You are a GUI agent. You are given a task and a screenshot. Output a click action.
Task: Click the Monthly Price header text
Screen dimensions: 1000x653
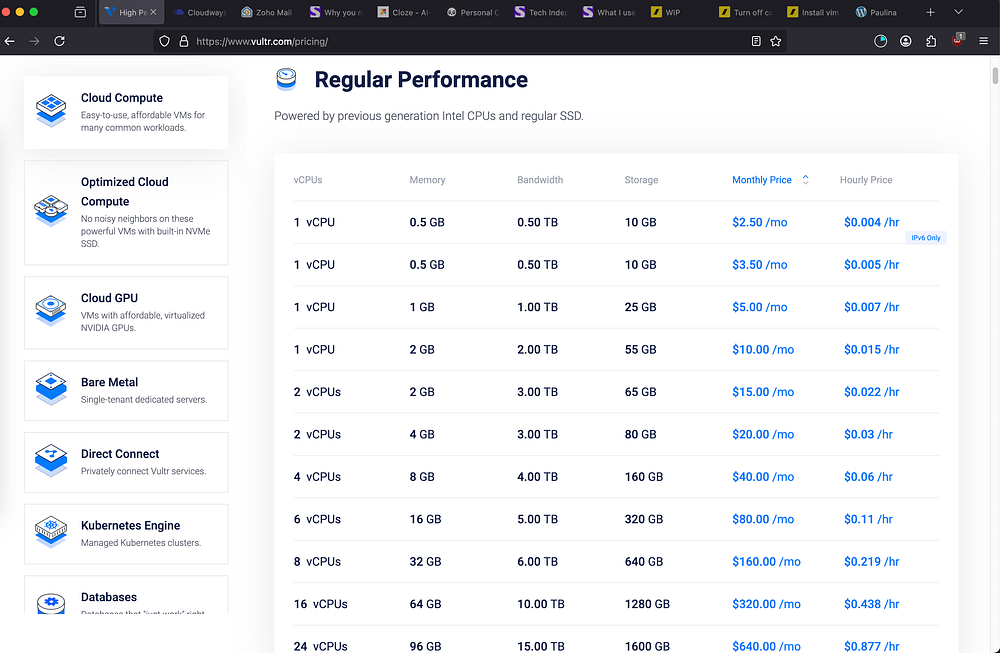(761, 180)
